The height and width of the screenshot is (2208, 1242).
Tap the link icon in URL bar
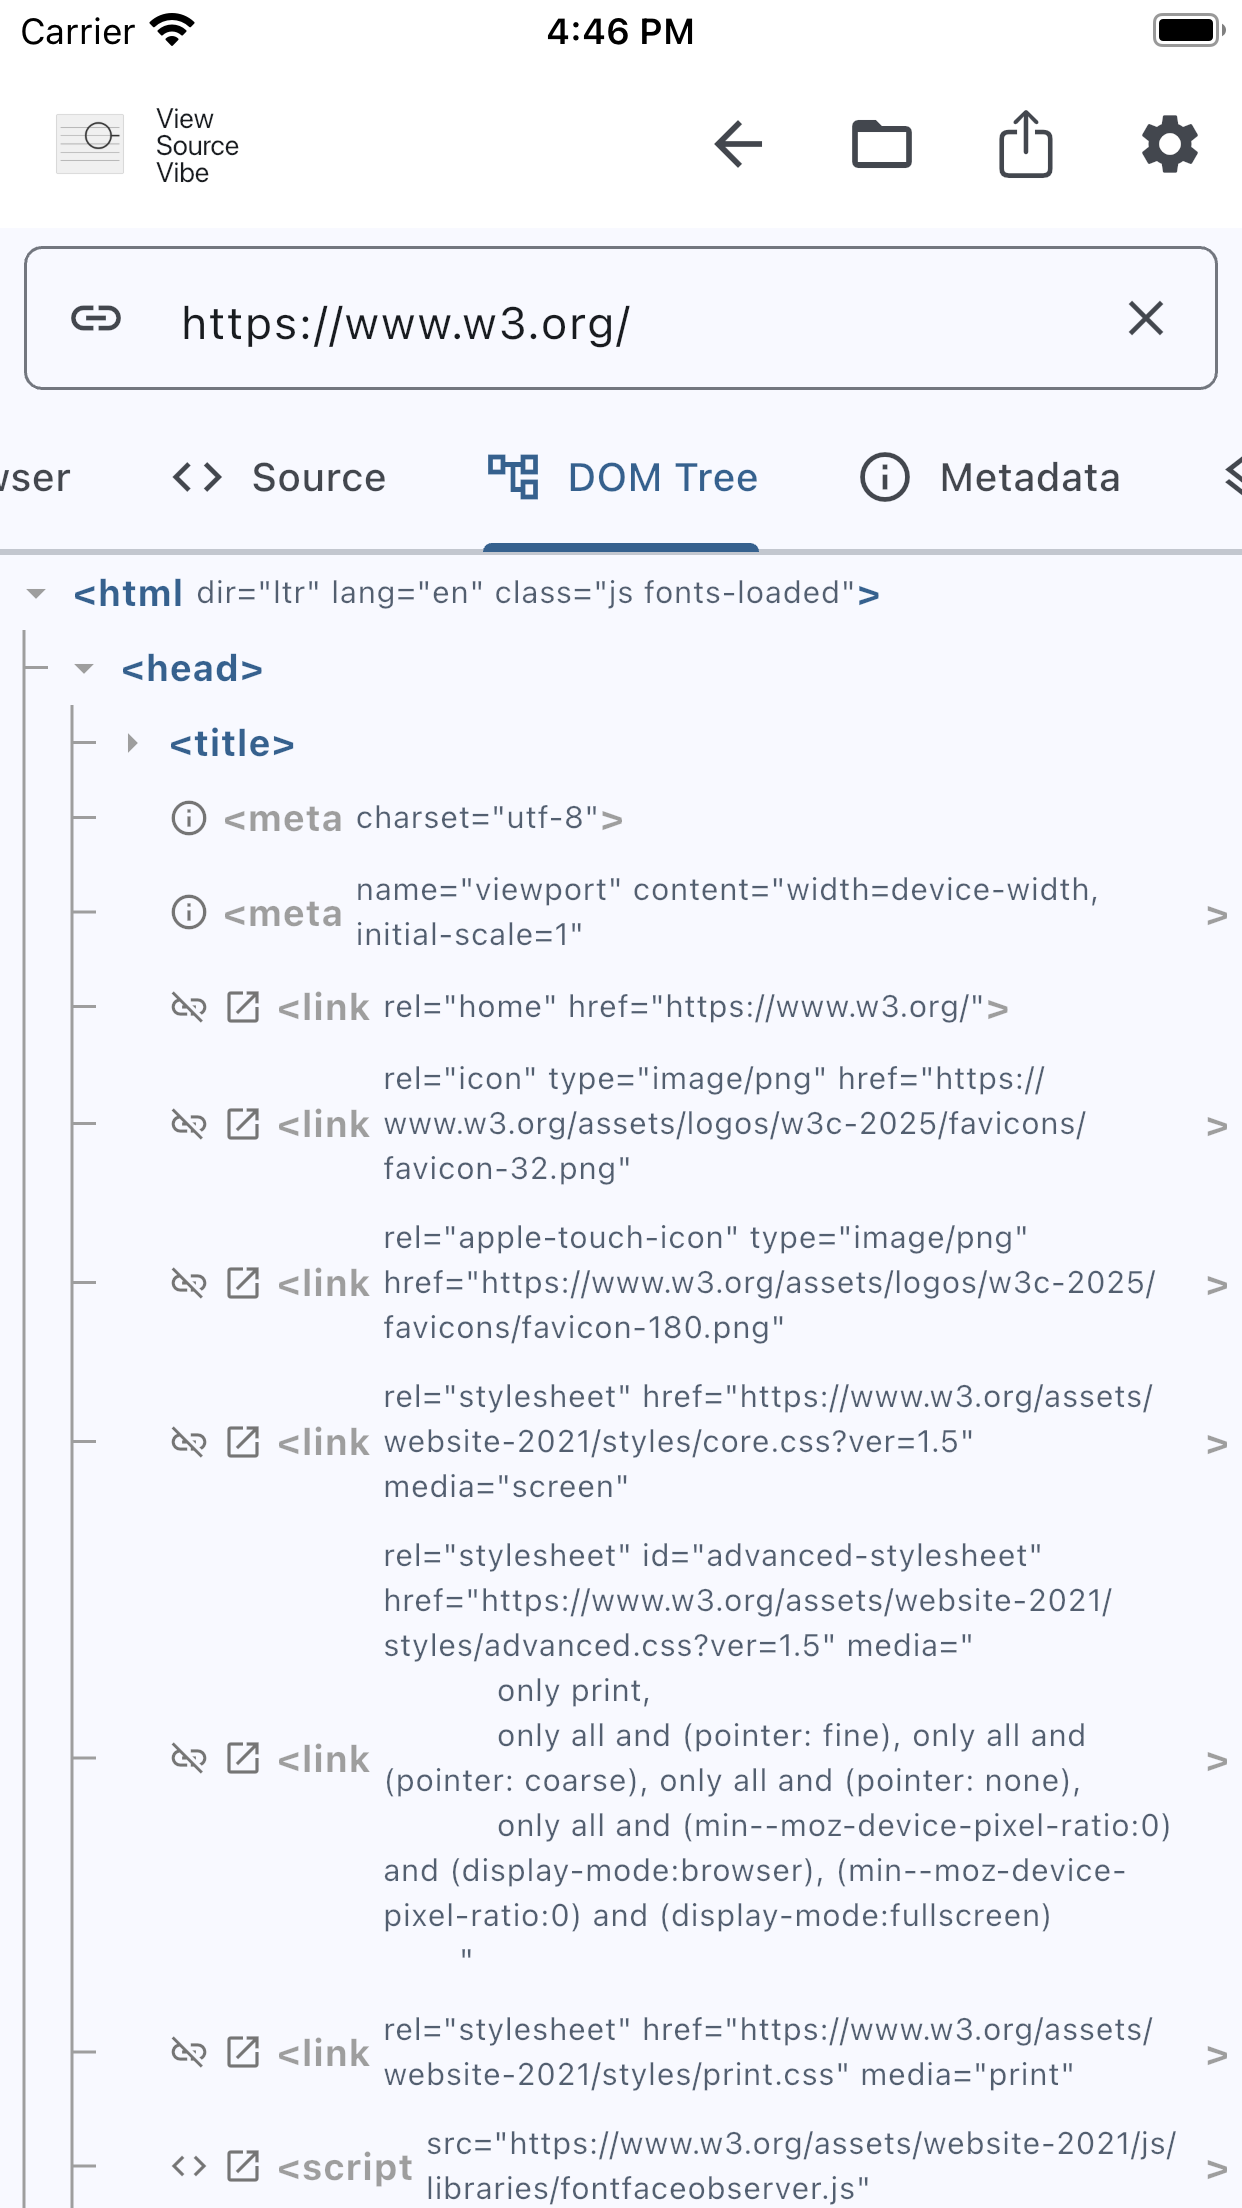coord(96,318)
